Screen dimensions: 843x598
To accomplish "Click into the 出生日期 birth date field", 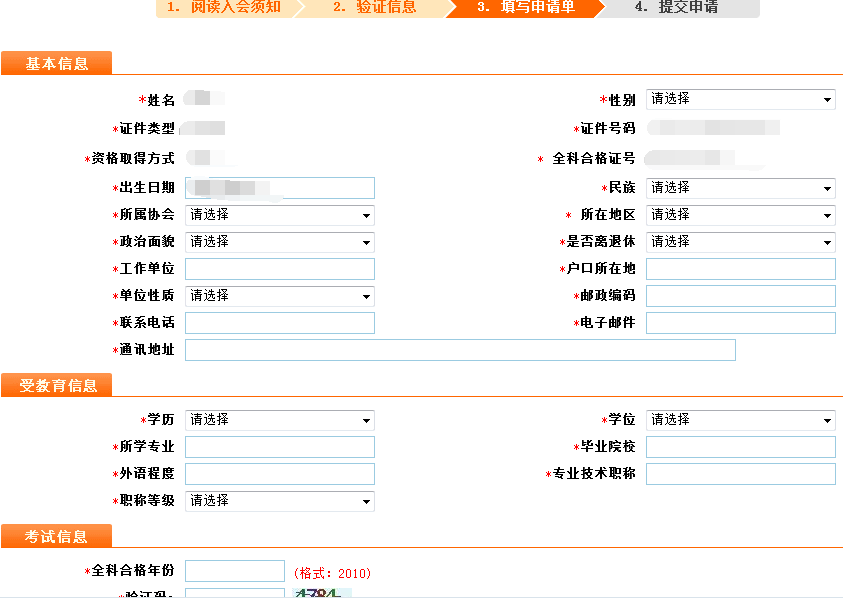I will [279, 188].
